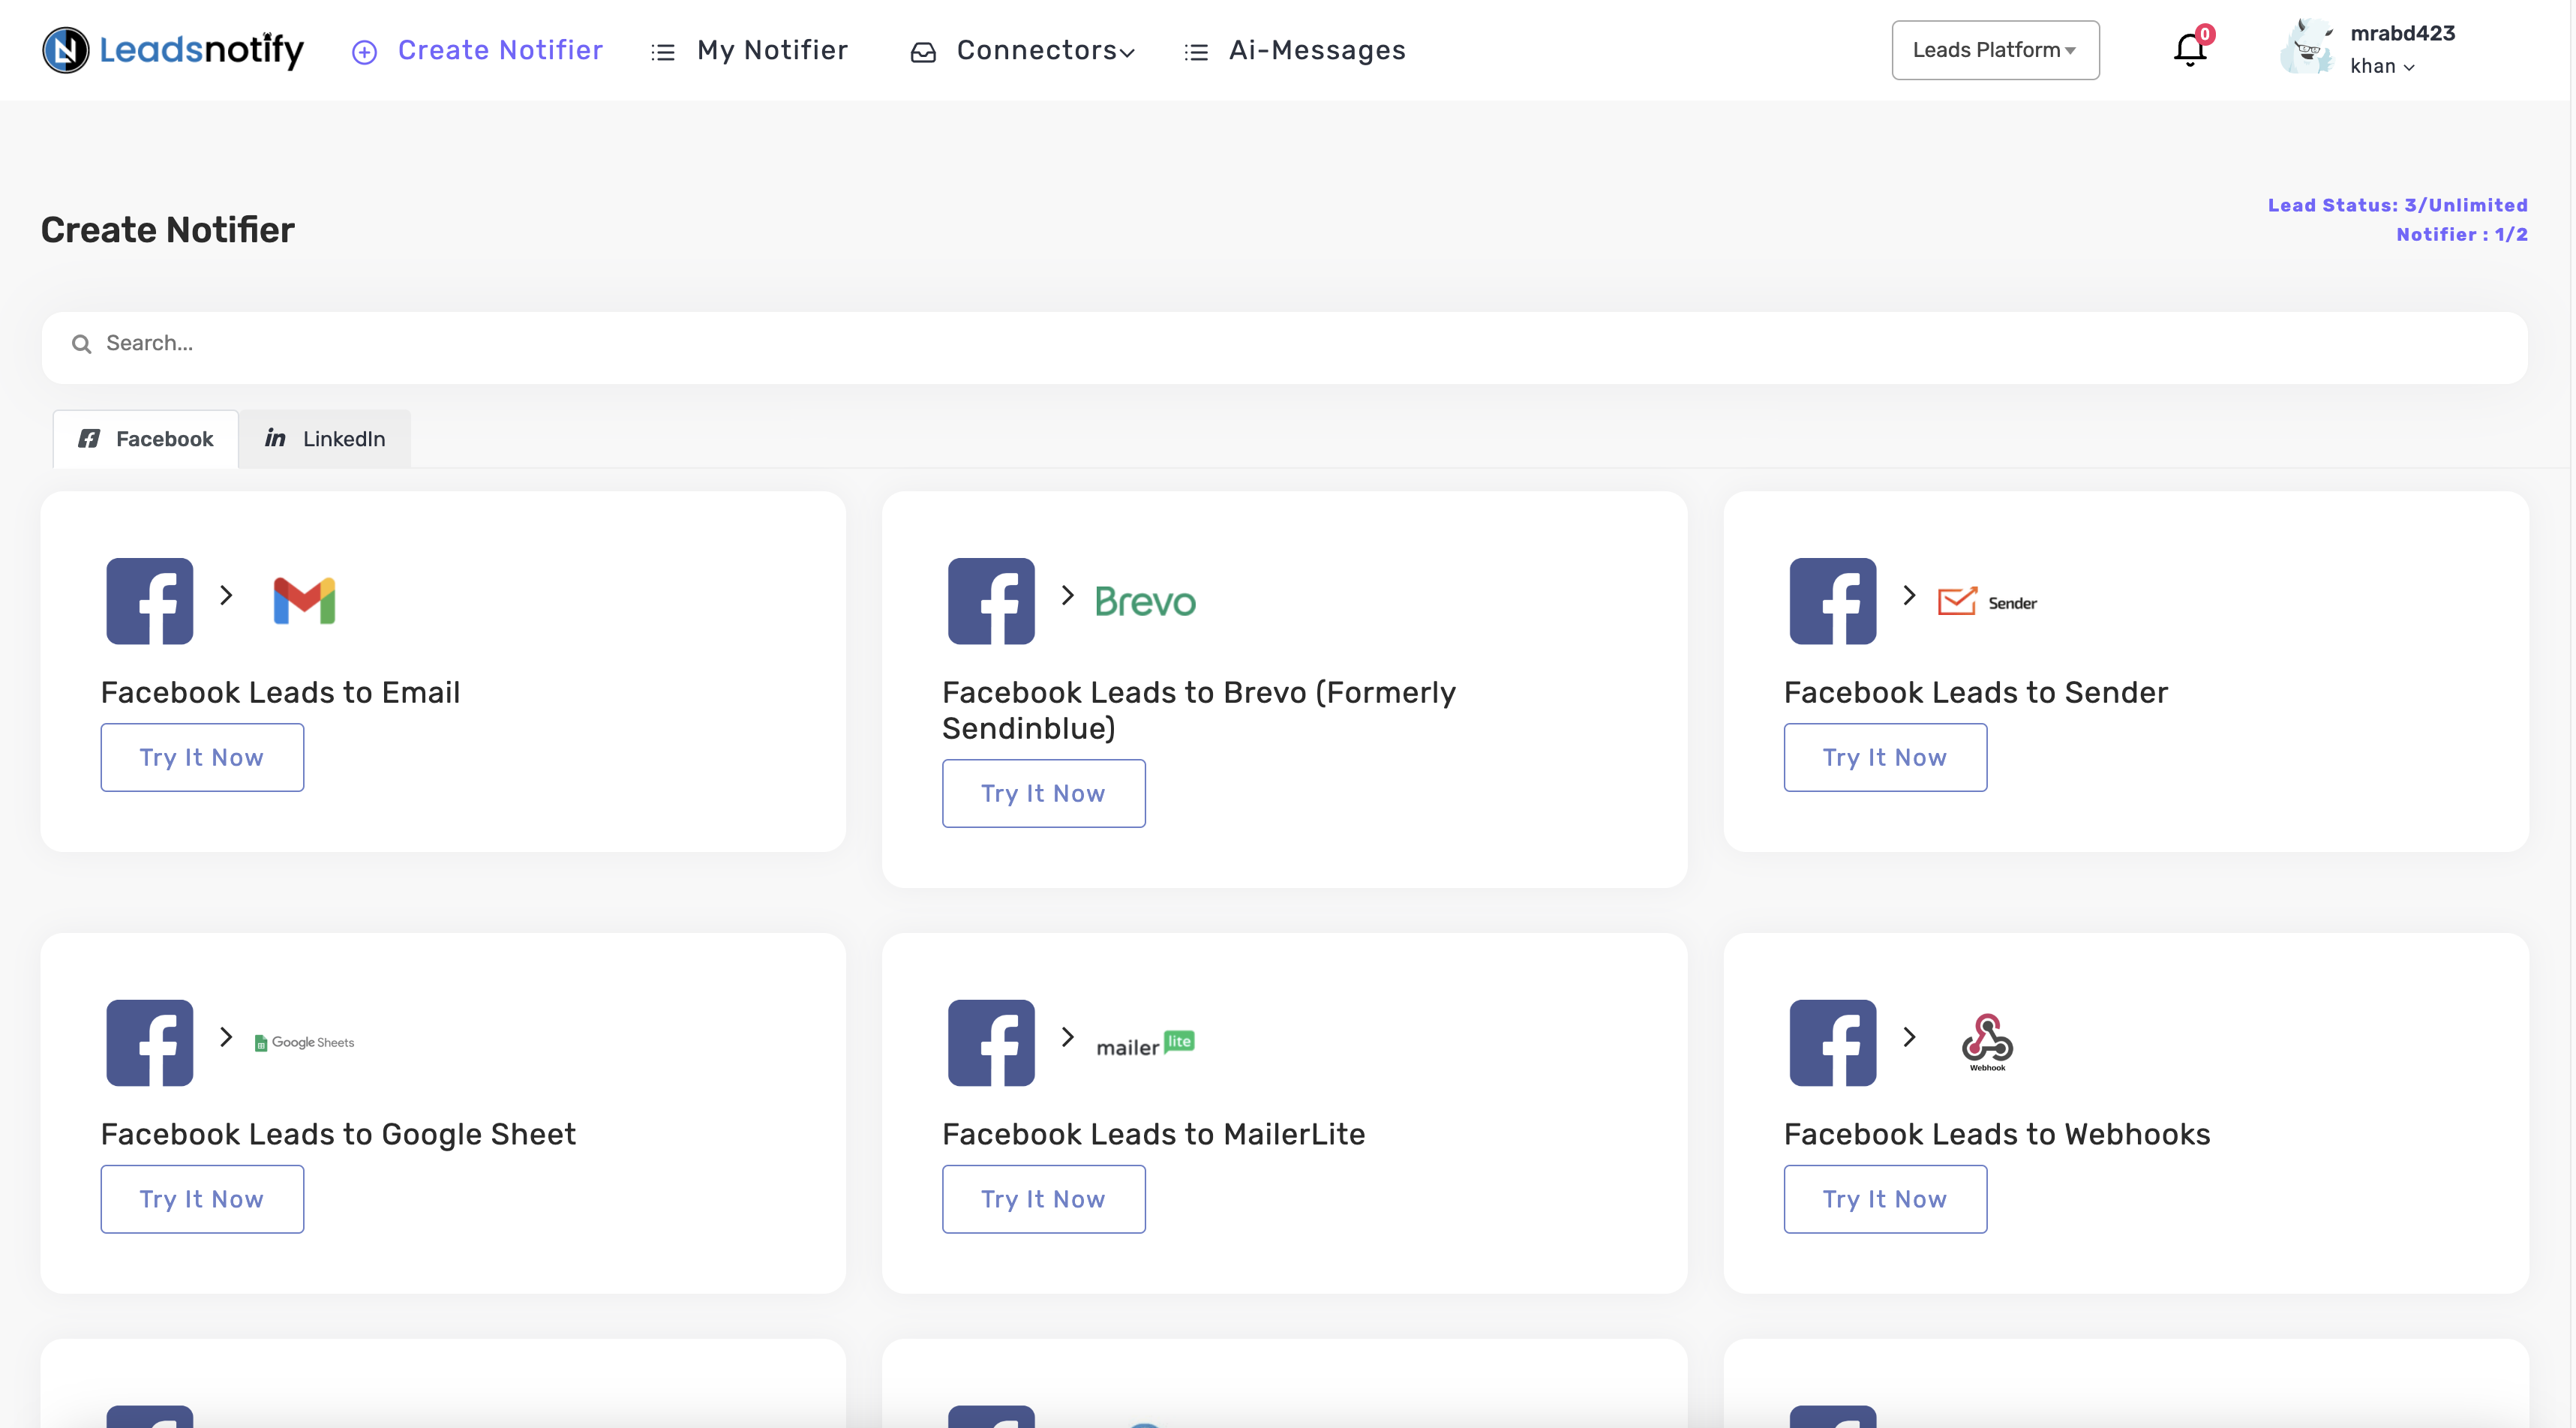
Task: Open the Create Notifier menu item
Action: pyautogui.click(x=477, y=50)
